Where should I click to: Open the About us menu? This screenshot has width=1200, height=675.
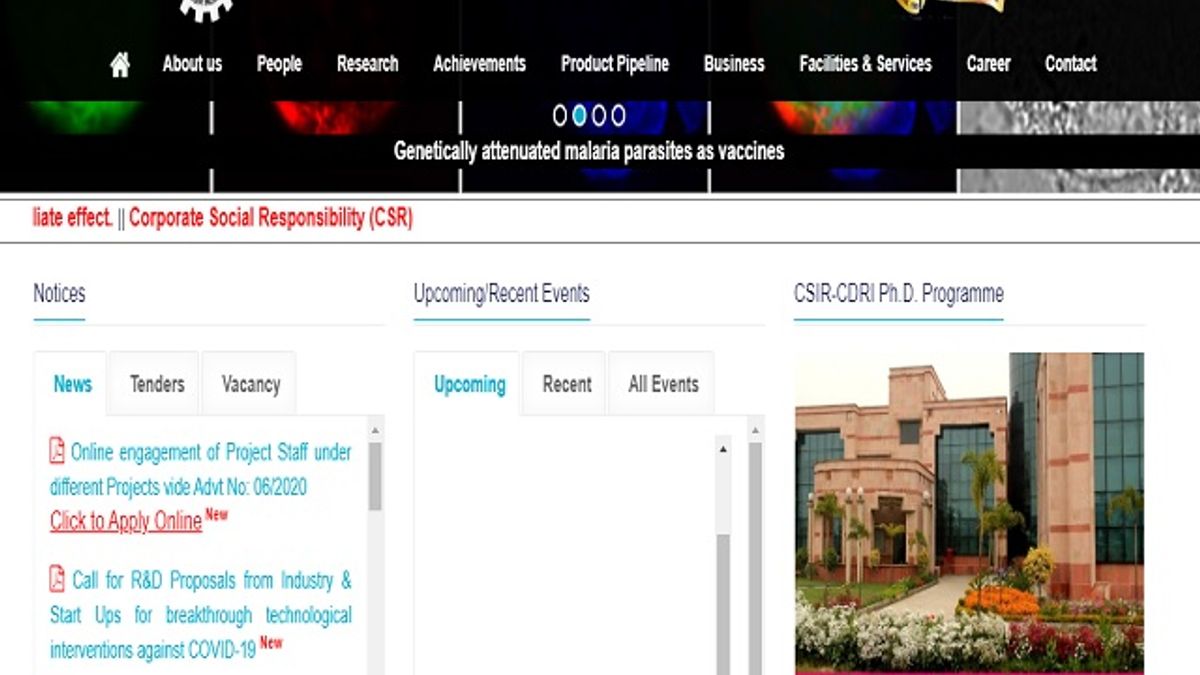coord(192,64)
